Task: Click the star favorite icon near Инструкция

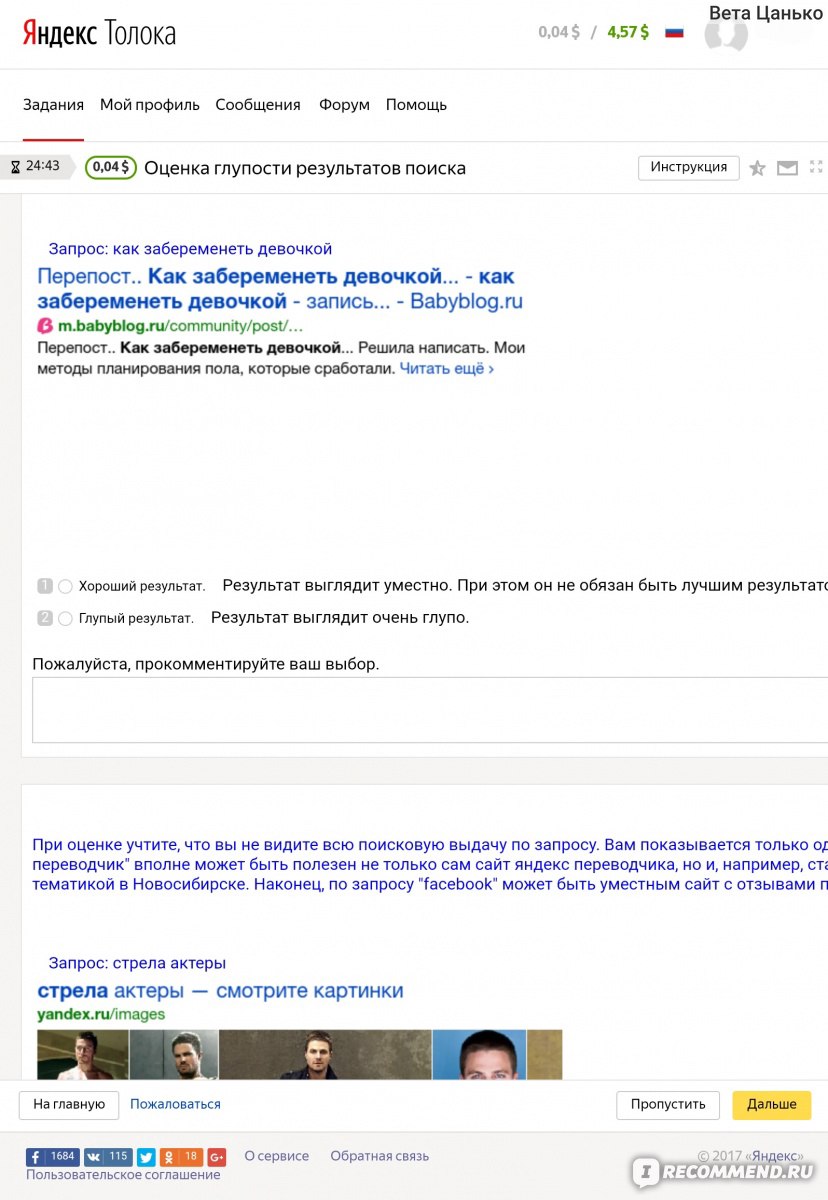Action: tap(757, 168)
